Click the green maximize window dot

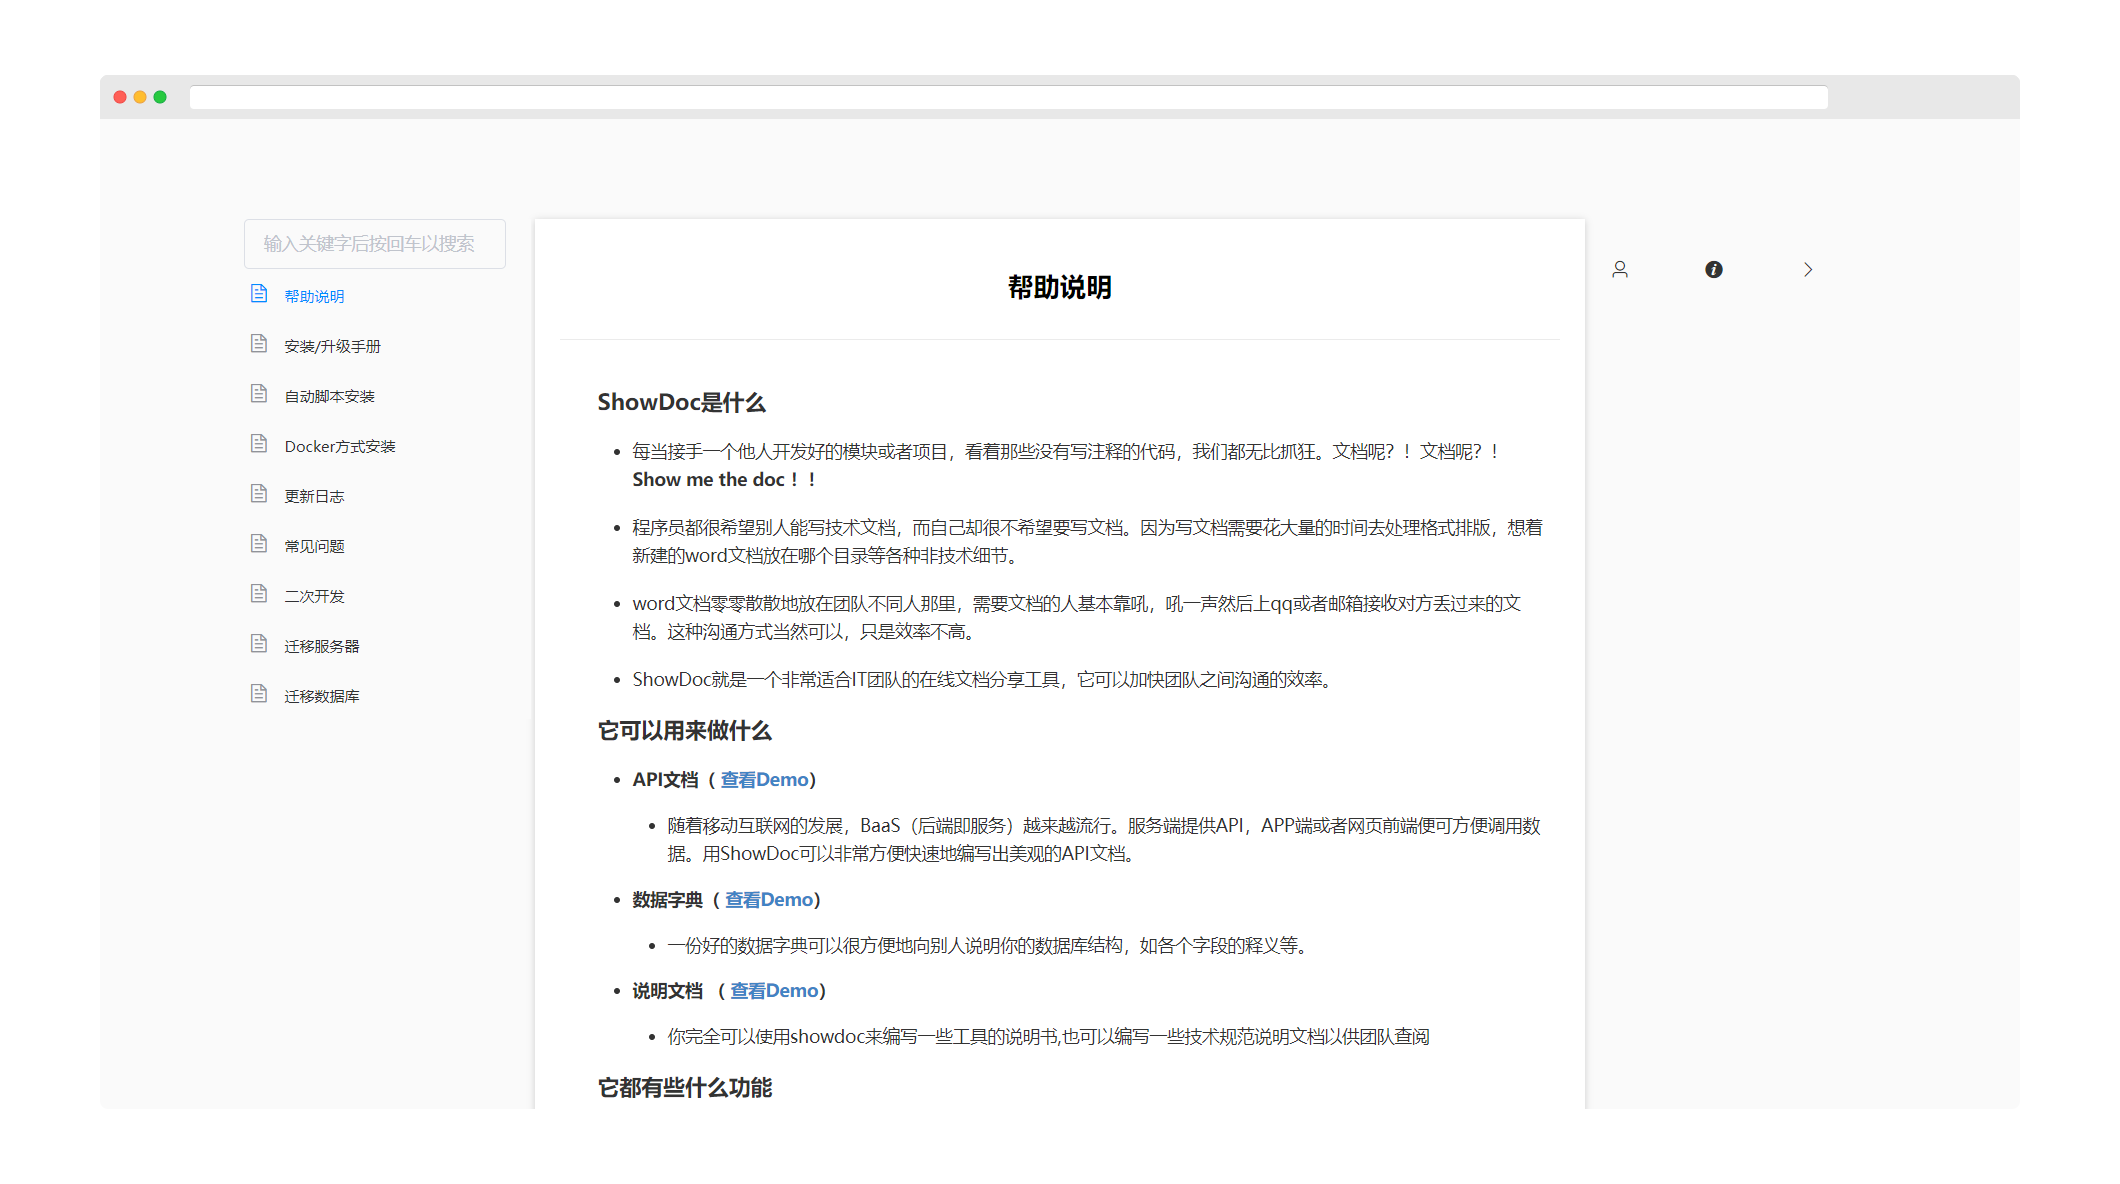[x=160, y=97]
